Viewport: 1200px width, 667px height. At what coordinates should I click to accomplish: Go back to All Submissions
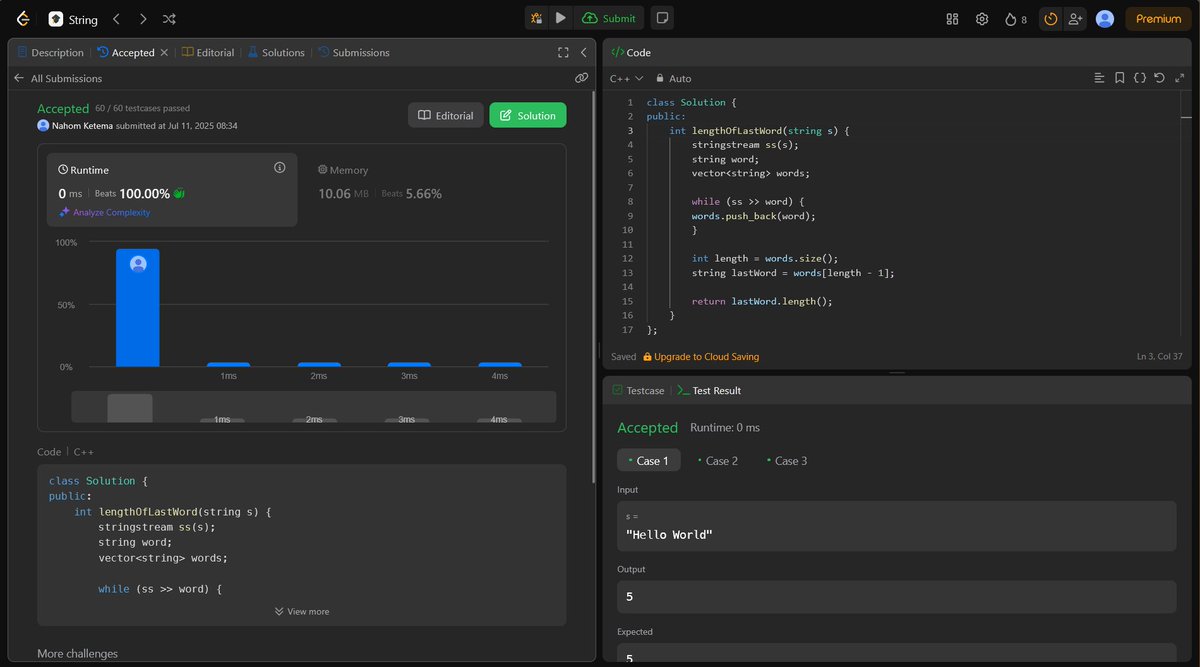(58, 78)
